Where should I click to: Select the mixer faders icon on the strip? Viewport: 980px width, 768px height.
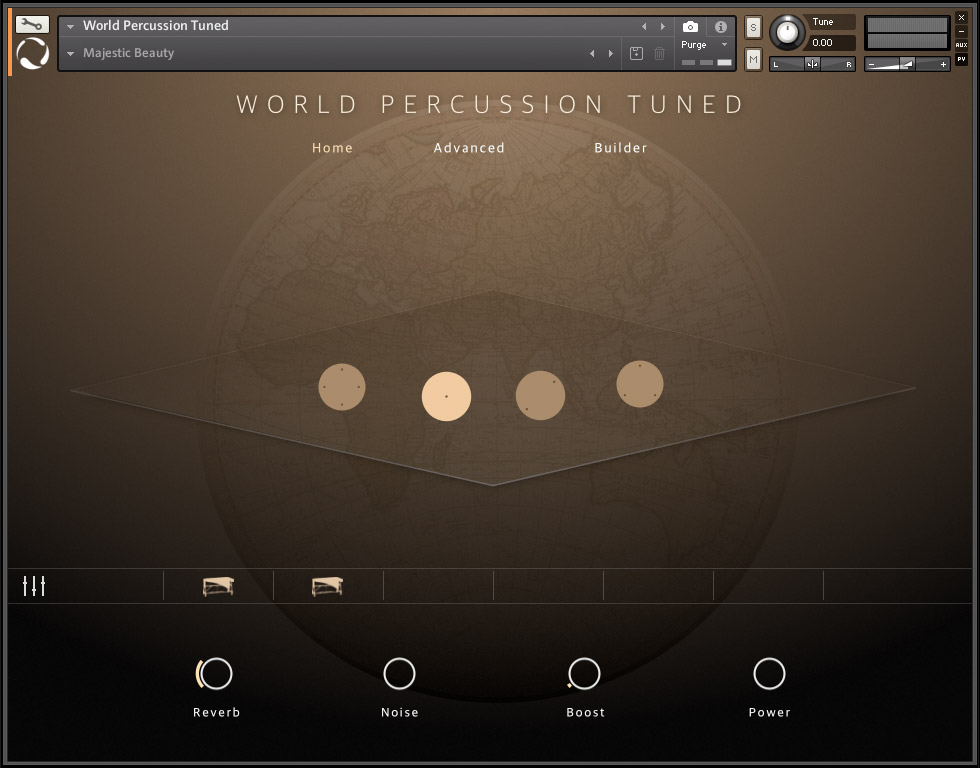[x=35, y=585]
